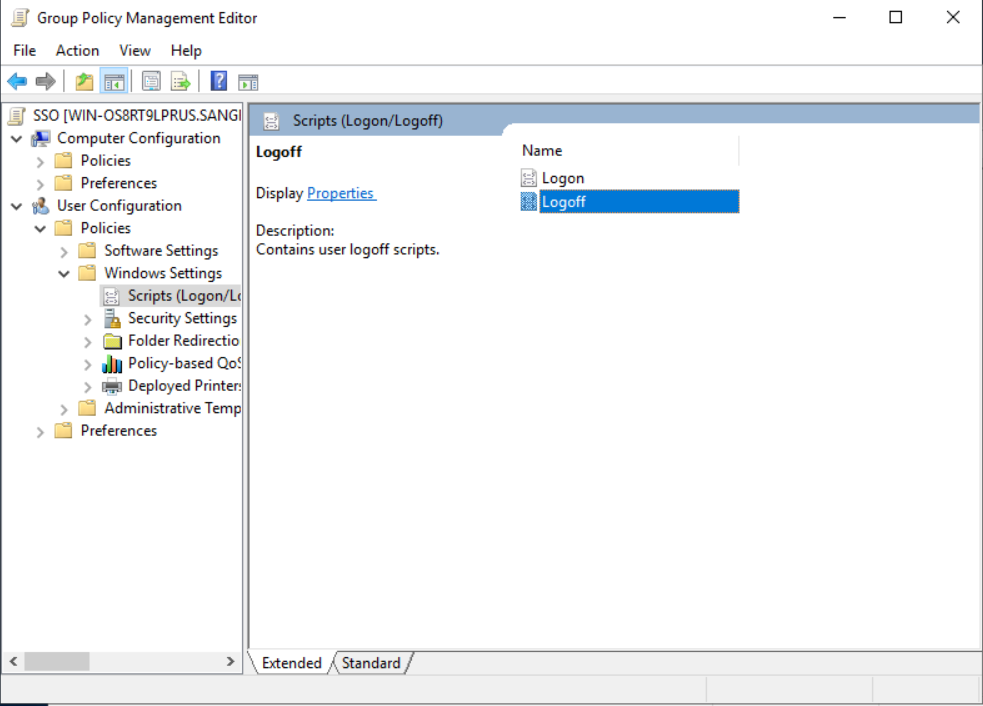Image resolution: width=983 pixels, height=706 pixels.
Task: Open the Action menu
Action: [77, 51]
